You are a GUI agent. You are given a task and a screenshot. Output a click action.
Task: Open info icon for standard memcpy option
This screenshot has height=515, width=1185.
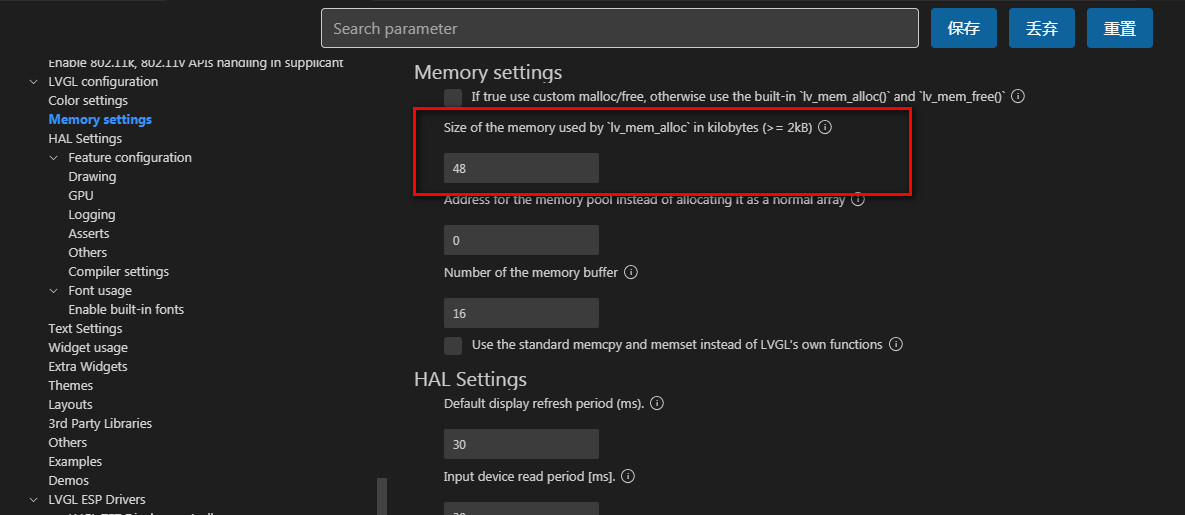(x=896, y=345)
